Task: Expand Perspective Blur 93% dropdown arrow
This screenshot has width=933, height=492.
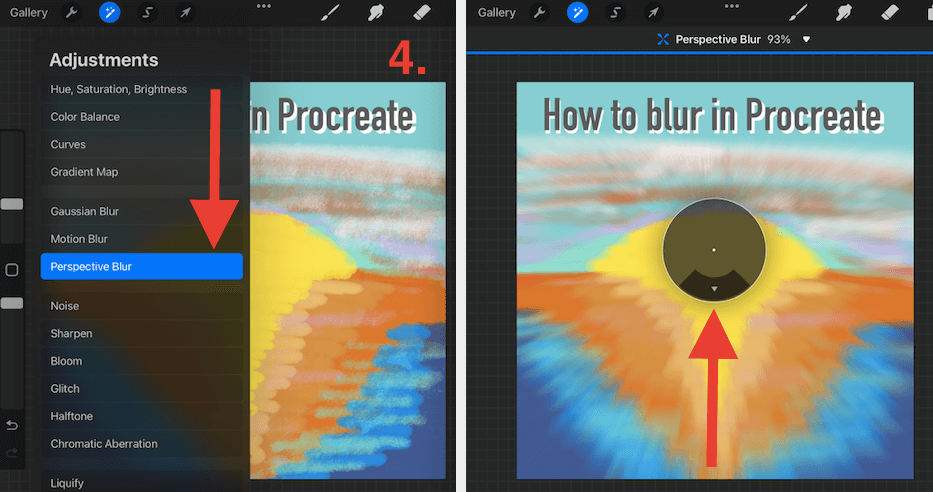Action: (x=806, y=39)
